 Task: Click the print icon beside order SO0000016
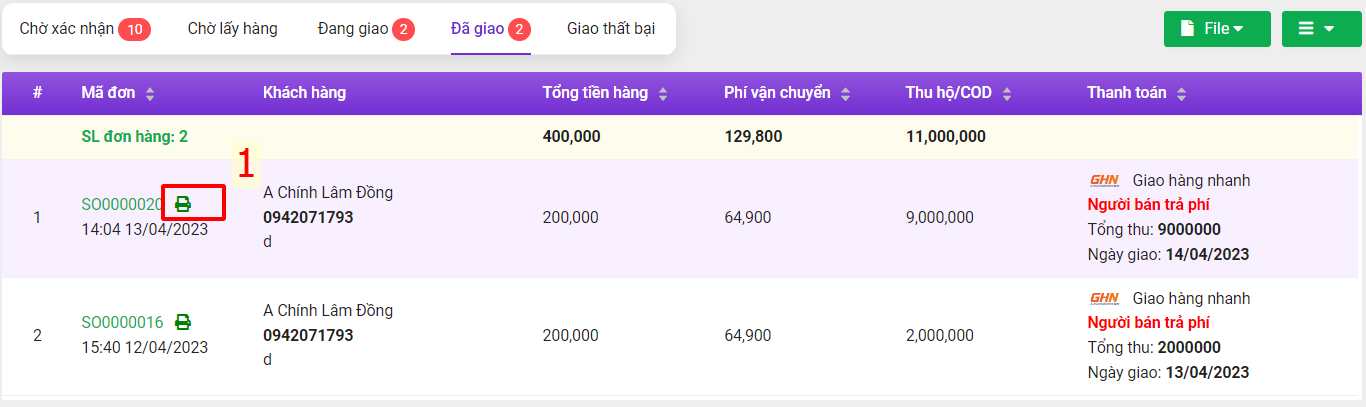tap(183, 322)
